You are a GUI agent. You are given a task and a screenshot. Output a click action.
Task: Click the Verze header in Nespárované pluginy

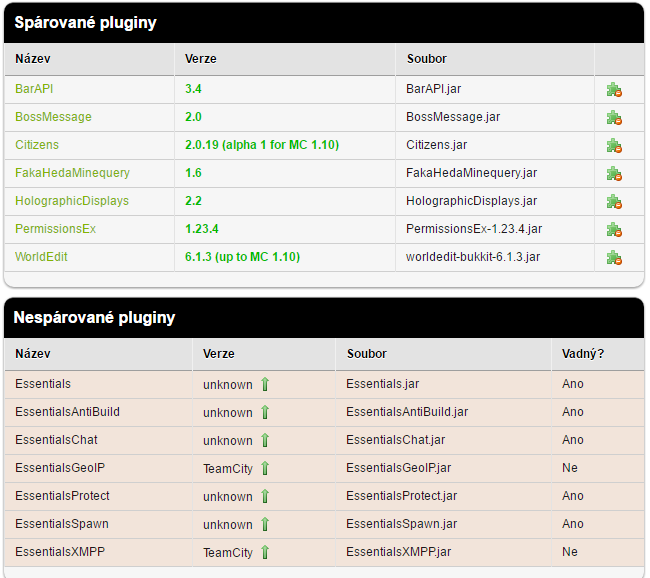click(x=218, y=354)
